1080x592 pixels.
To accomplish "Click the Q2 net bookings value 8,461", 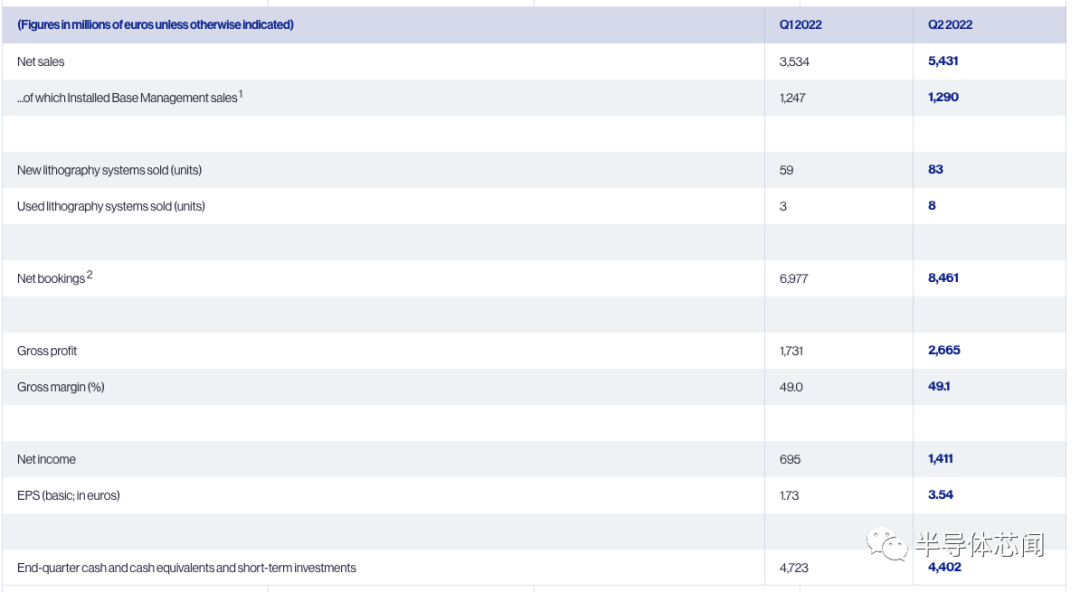I will [943, 278].
